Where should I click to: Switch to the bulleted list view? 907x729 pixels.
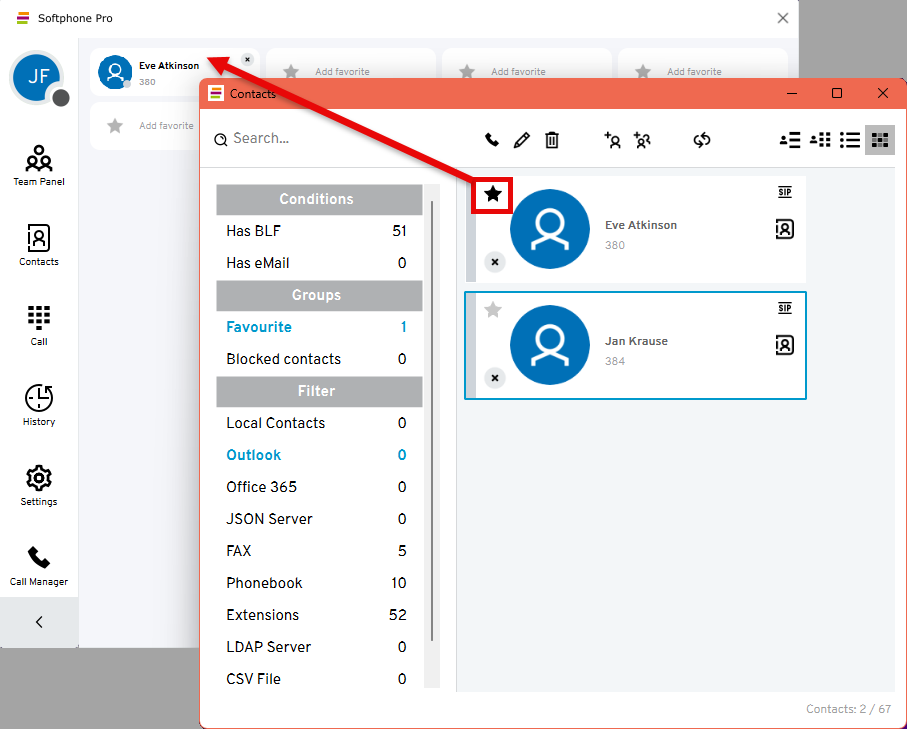850,140
